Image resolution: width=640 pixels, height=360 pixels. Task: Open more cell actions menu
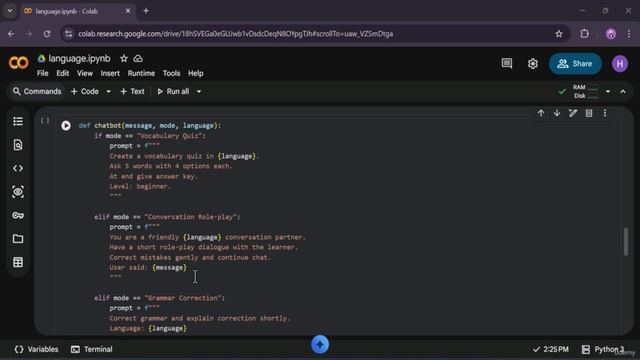tap(605, 113)
